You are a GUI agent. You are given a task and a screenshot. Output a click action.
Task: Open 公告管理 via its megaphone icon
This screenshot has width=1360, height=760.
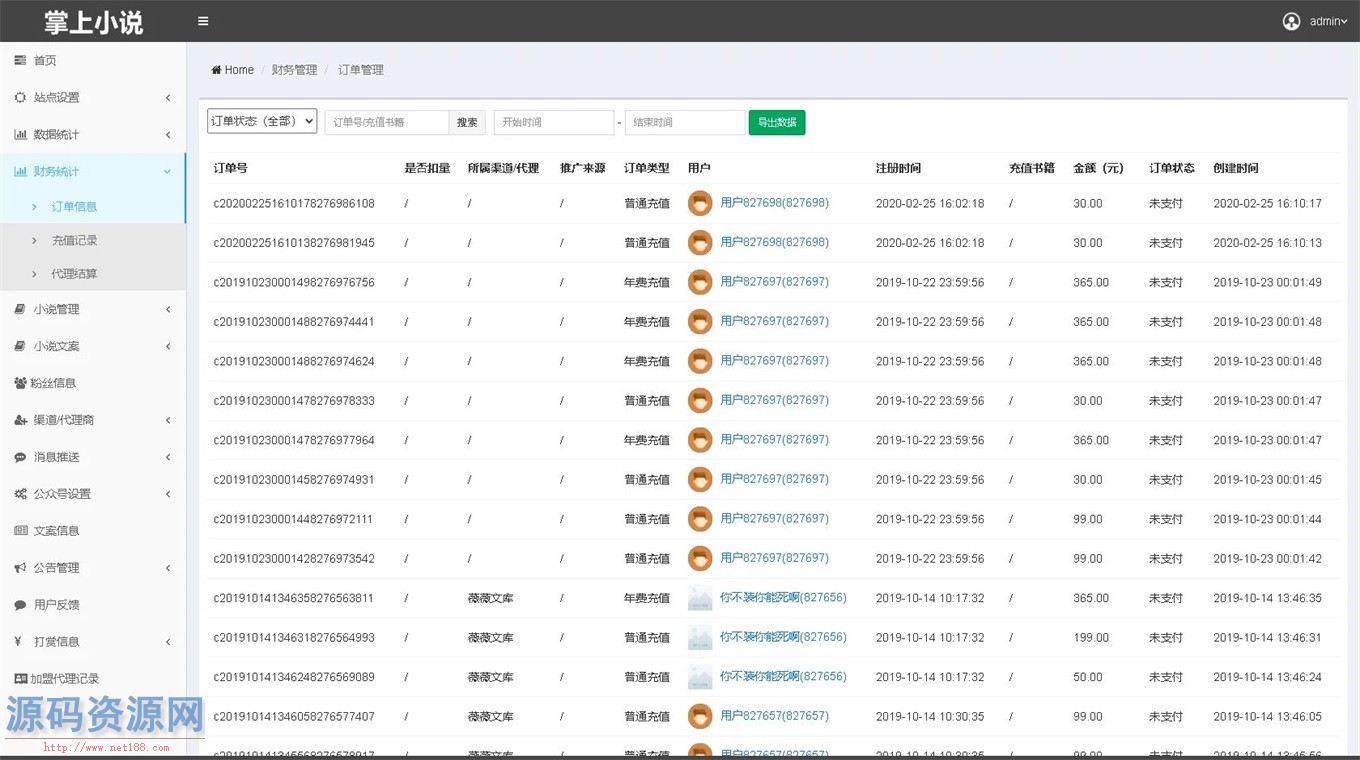(x=22, y=567)
